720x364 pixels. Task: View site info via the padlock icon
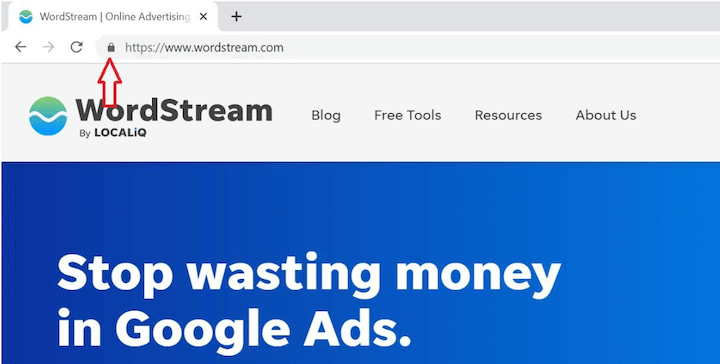point(111,47)
